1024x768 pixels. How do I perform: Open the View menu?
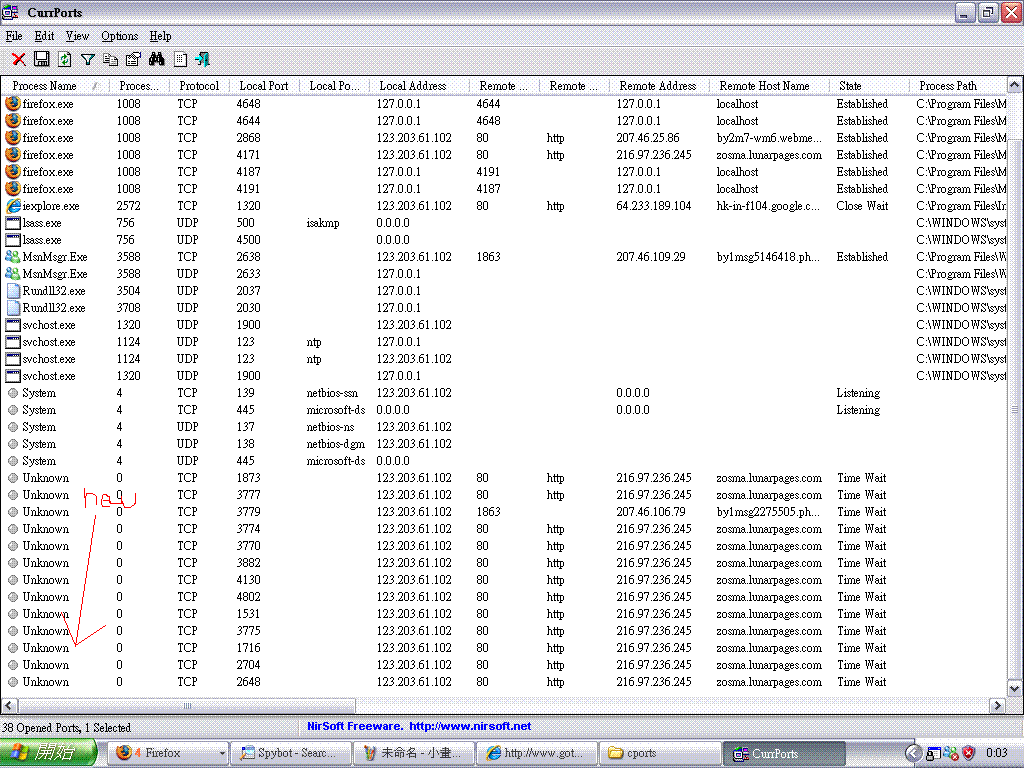tap(77, 36)
